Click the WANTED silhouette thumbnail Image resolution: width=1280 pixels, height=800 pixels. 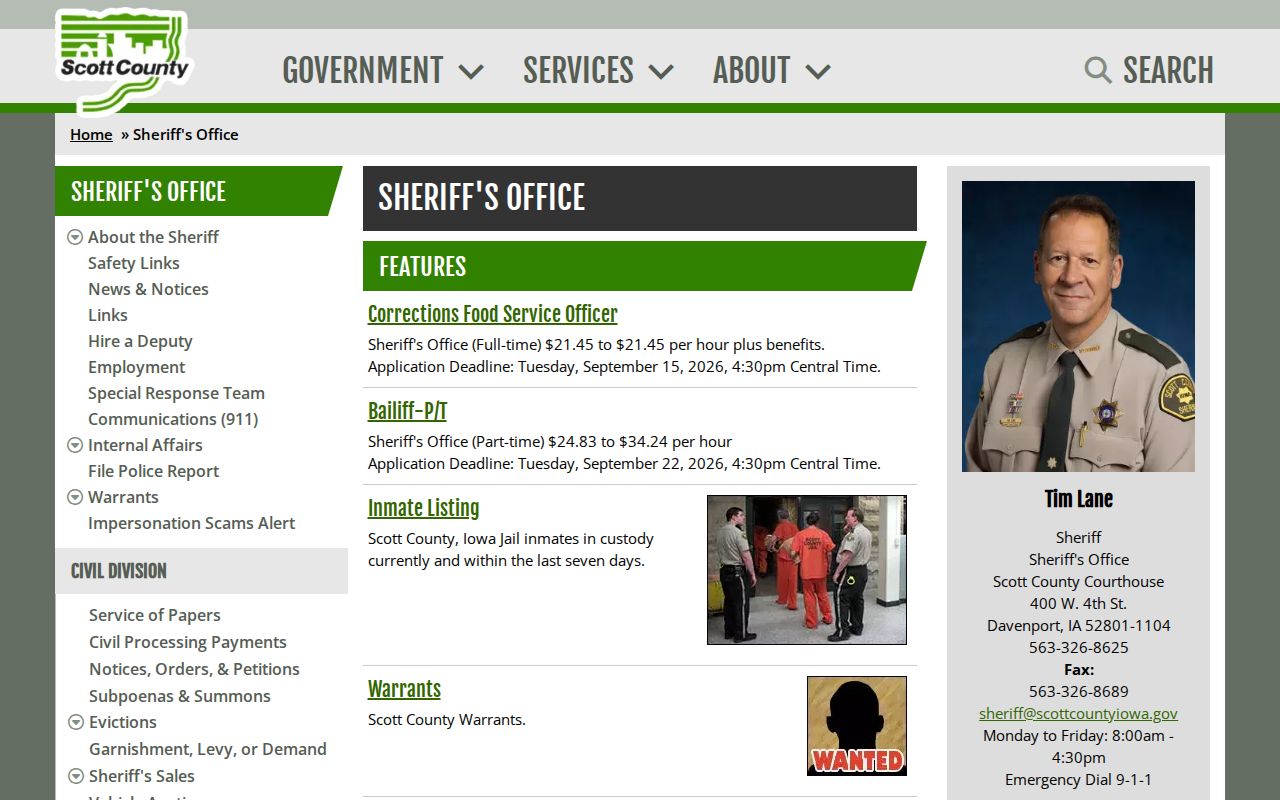pos(857,726)
